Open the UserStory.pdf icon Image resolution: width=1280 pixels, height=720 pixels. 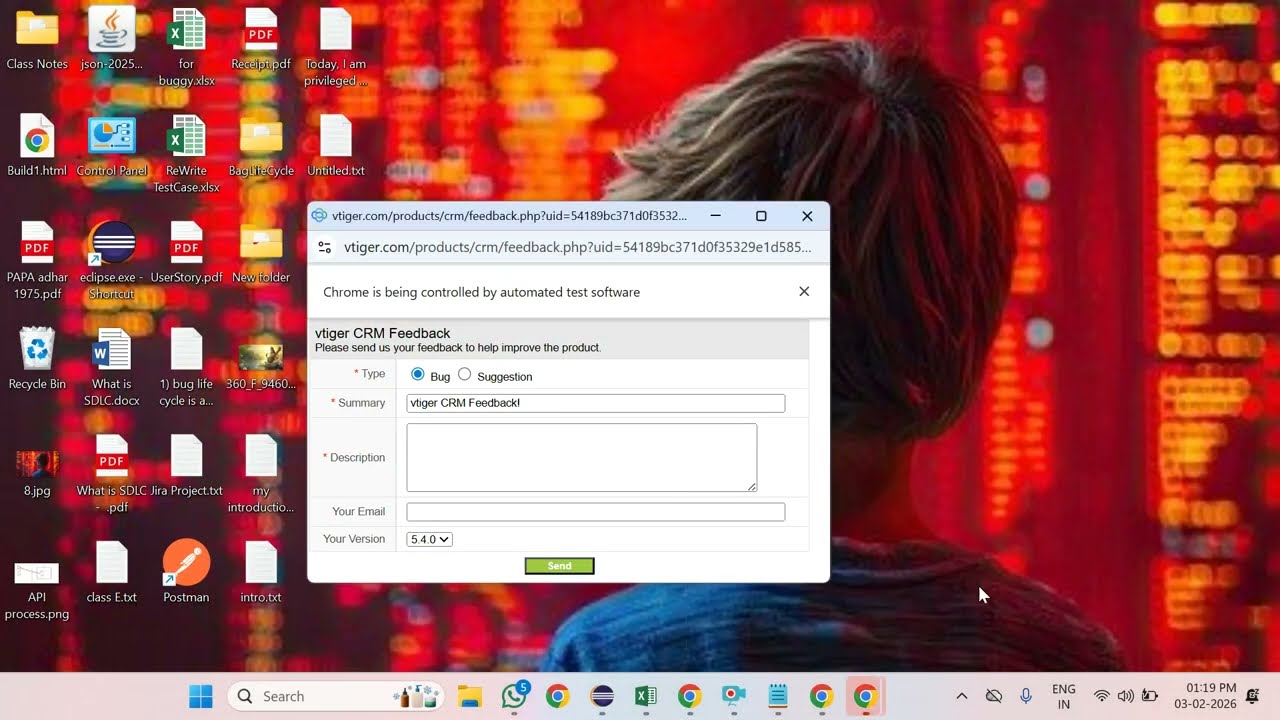(186, 243)
